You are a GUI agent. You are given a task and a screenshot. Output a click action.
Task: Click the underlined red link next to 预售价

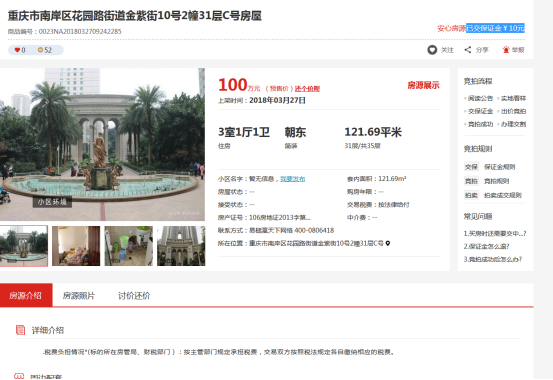[x=307, y=89]
